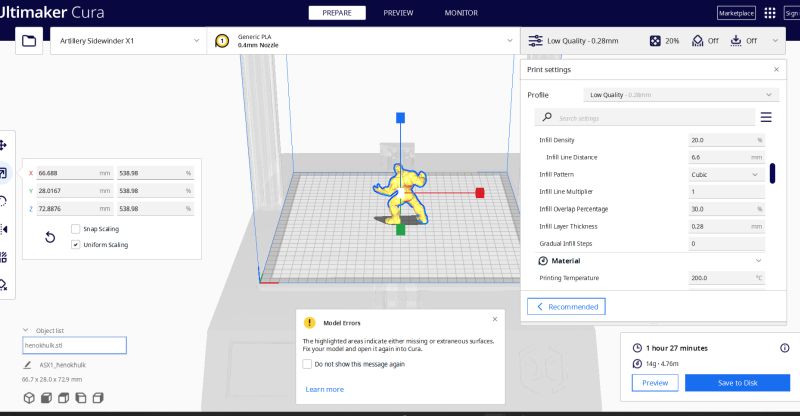Click the print settings scrollbar thumb
Image resolution: width=800 pixels, height=416 pixels.
[772, 173]
